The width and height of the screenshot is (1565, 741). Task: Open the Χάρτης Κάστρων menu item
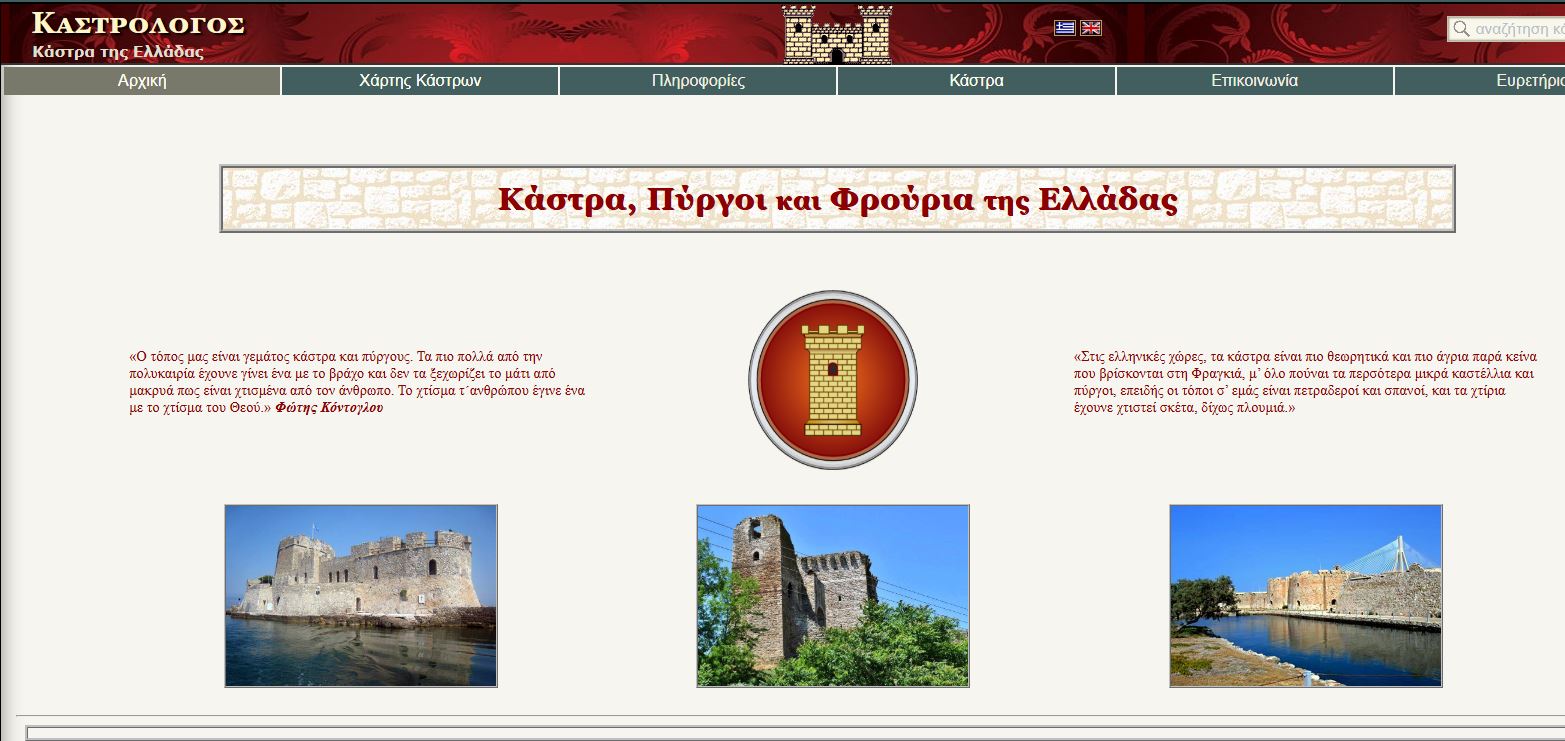coord(420,81)
